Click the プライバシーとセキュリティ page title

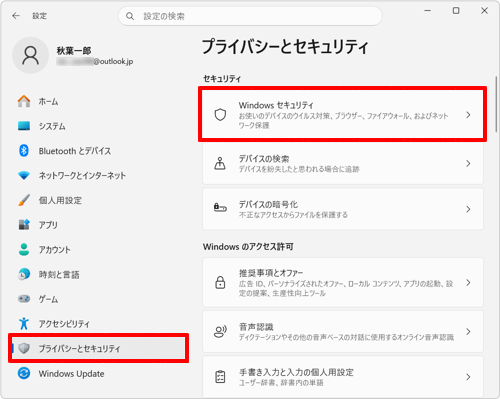click(285, 46)
